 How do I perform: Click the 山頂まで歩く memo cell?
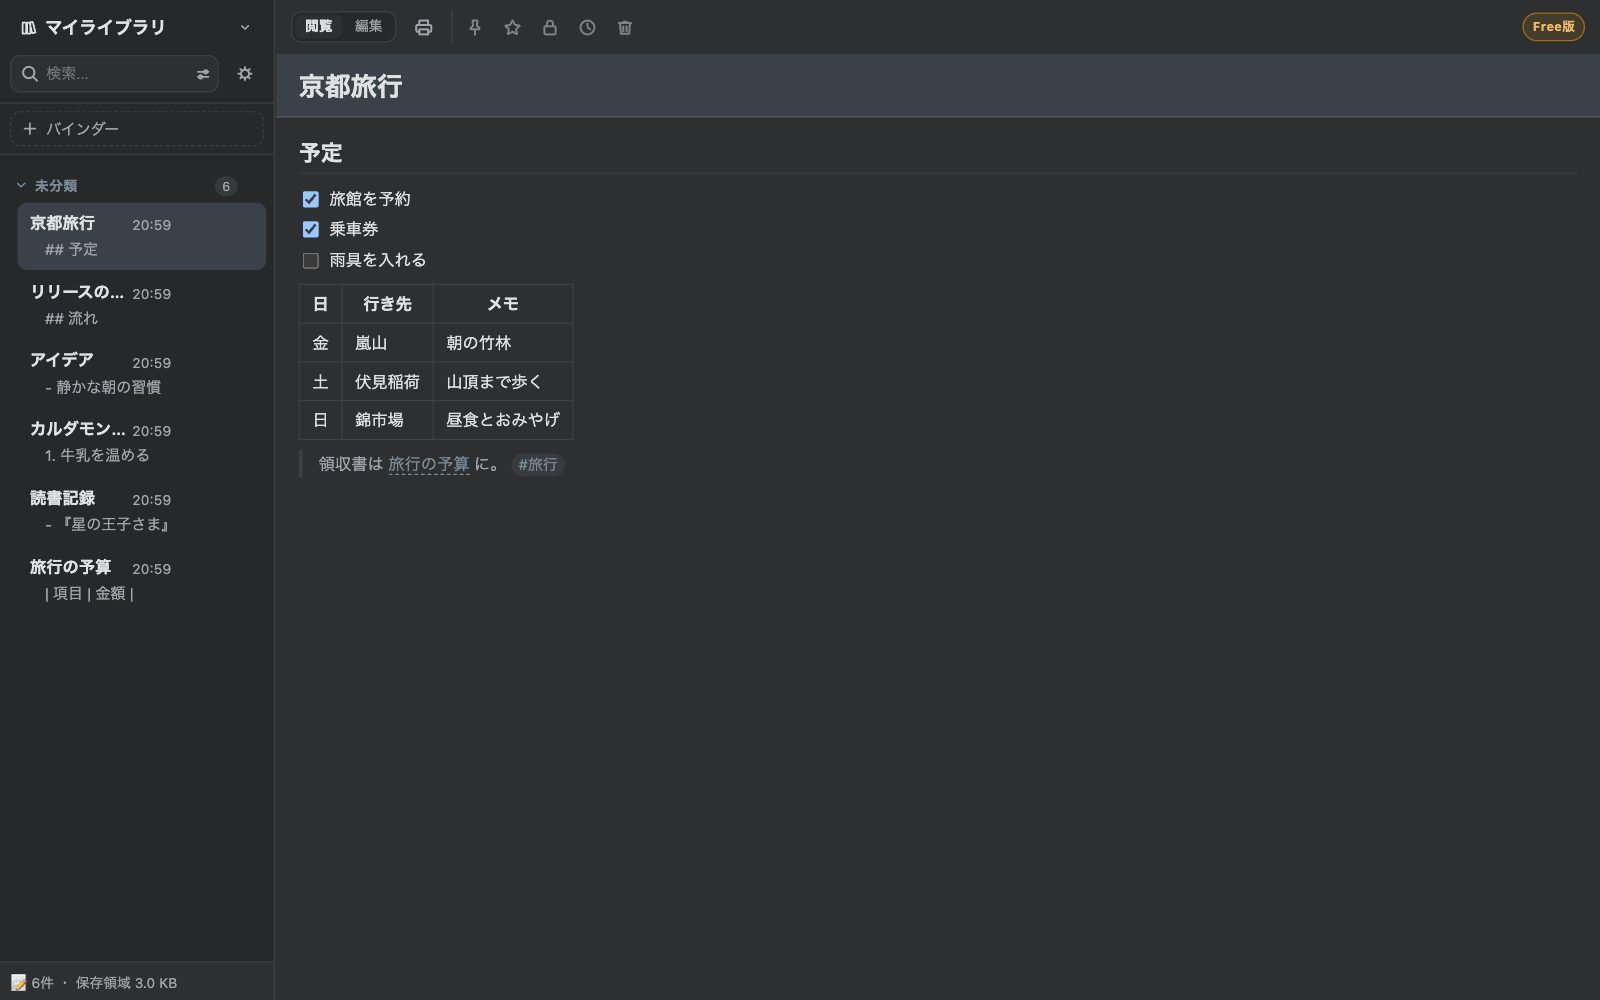(503, 382)
